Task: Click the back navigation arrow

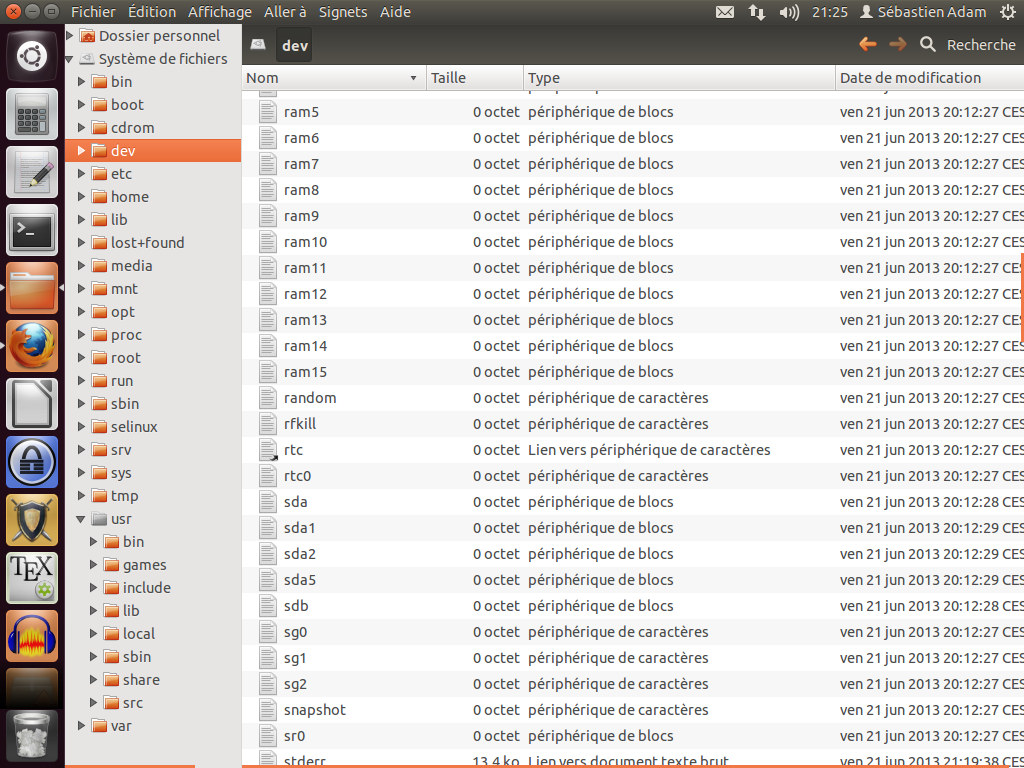Action: (x=867, y=44)
